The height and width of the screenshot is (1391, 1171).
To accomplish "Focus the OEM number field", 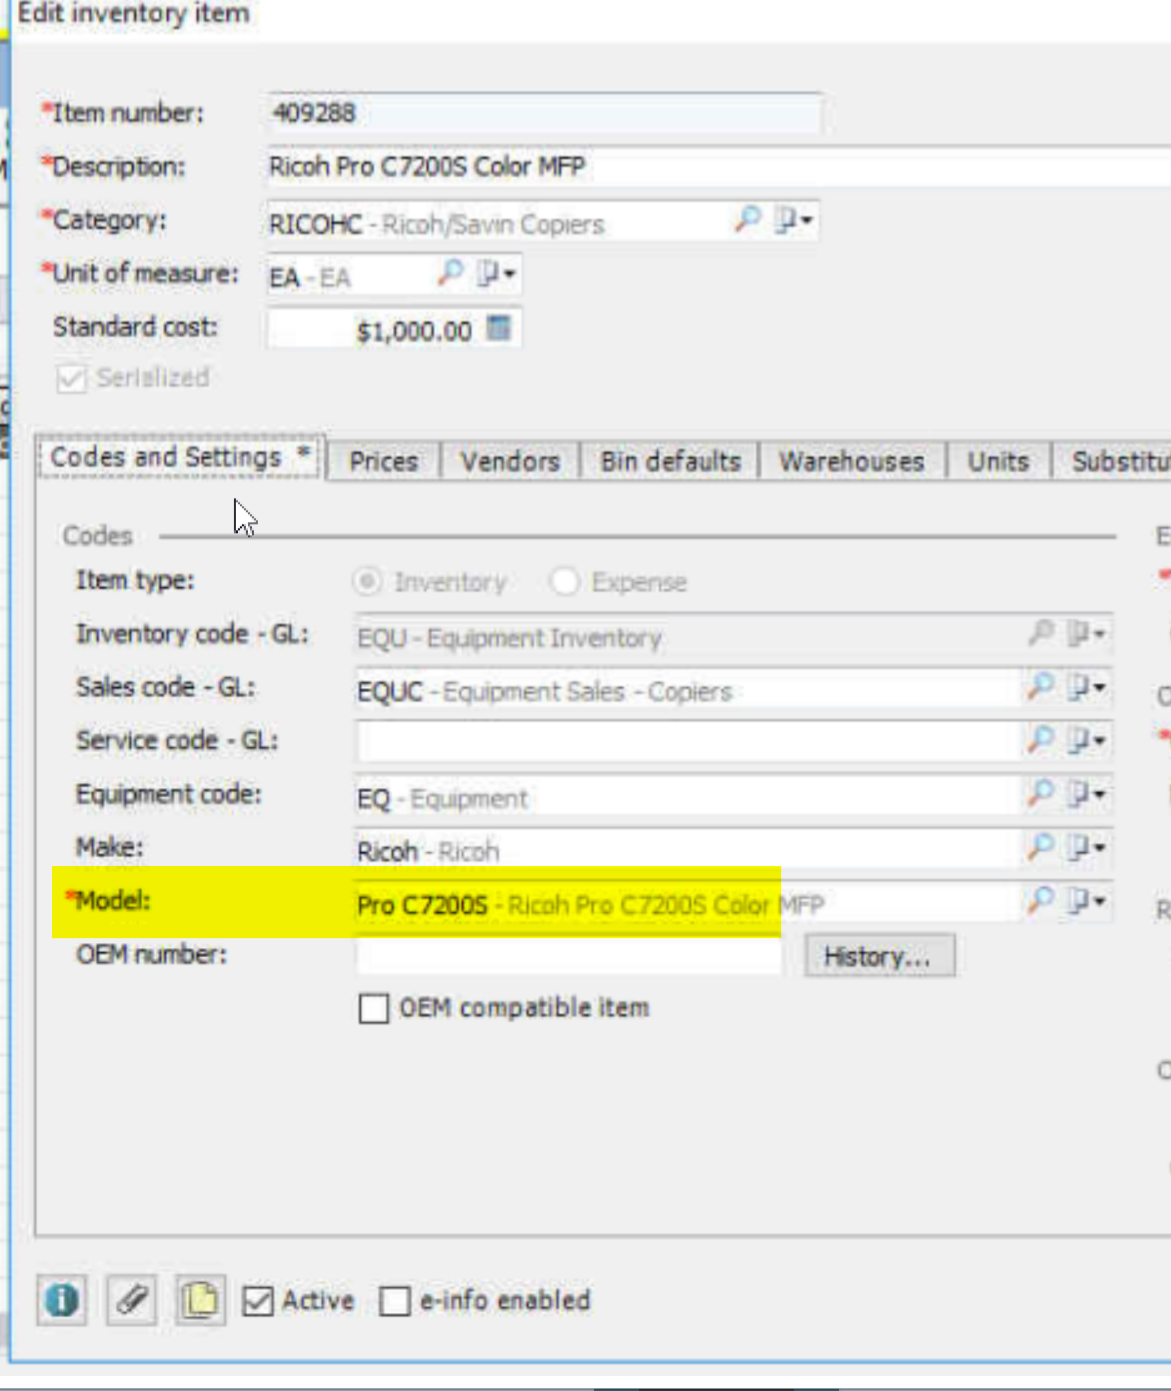I will 569,956.
